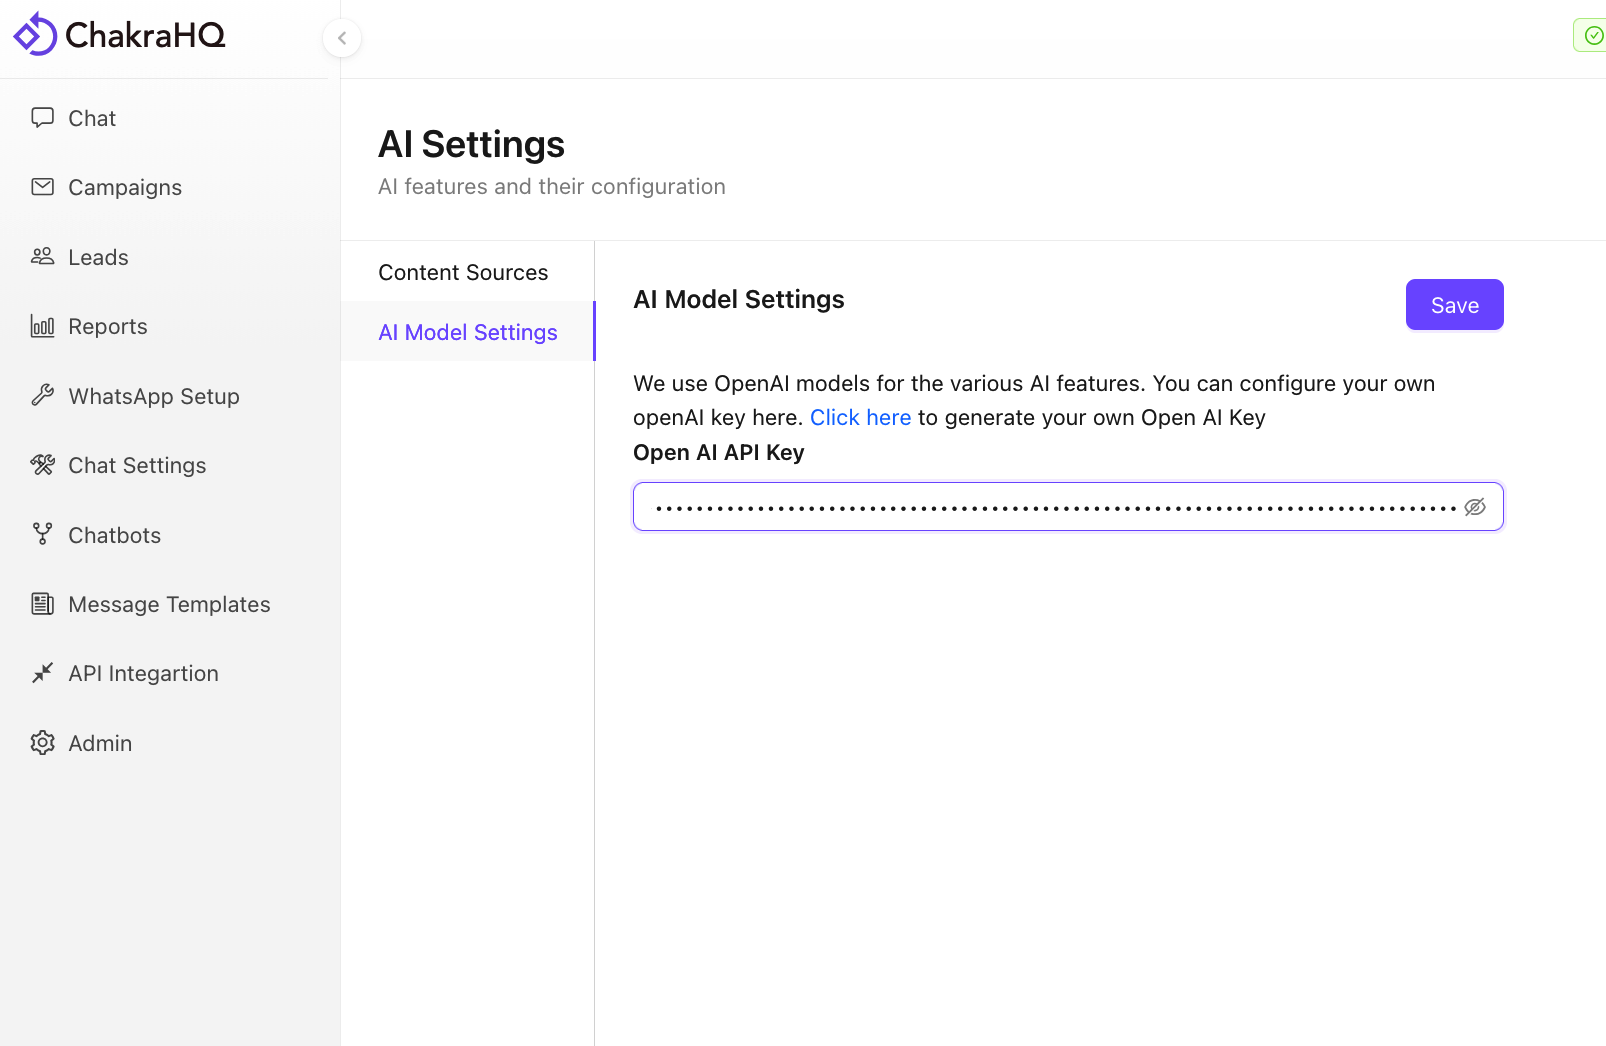
Task: Open Leads using the people icon
Action: [42, 257]
